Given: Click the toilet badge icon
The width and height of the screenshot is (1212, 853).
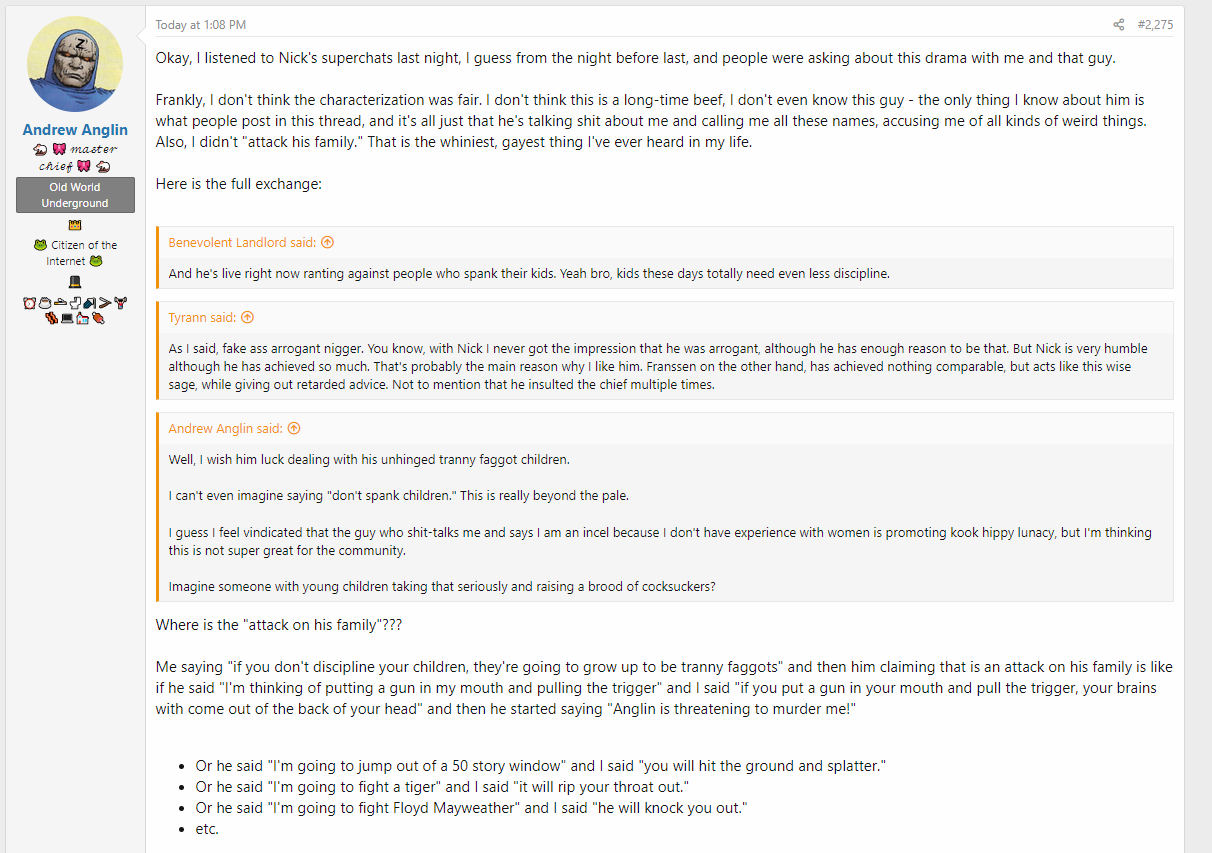Looking at the screenshot, I should (x=75, y=303).
